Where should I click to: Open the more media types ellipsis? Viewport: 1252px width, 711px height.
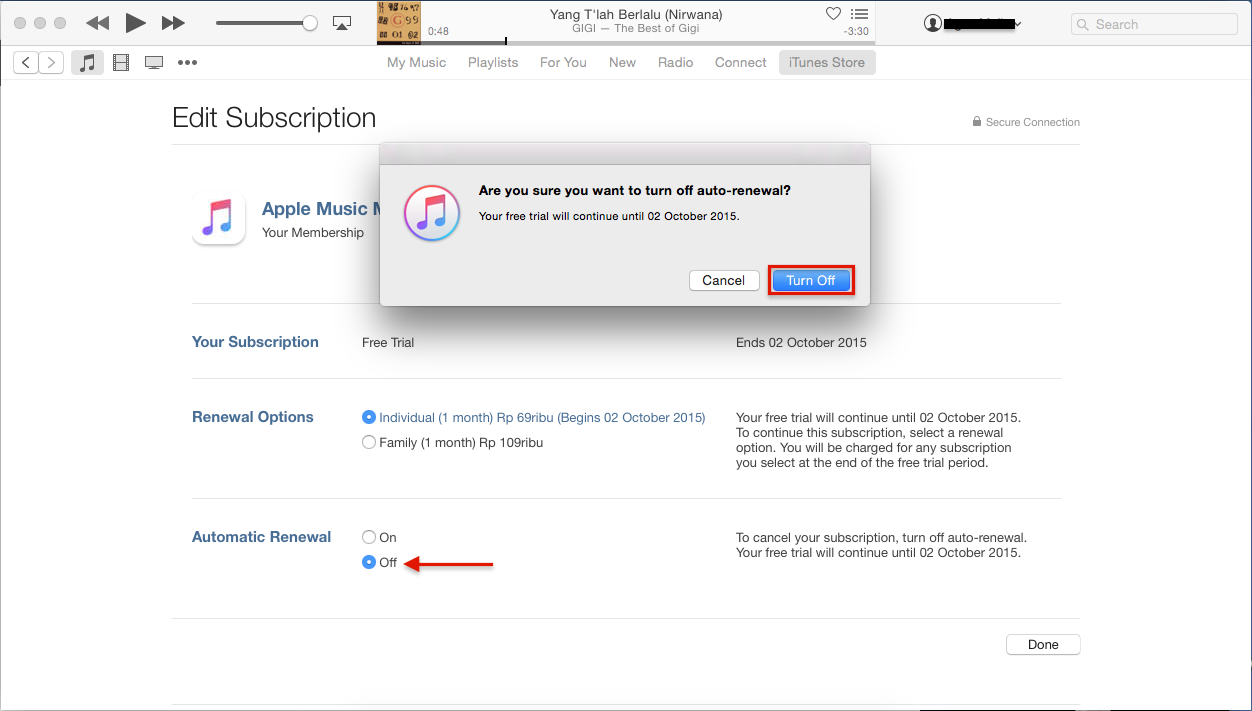[x=187, y=63]
